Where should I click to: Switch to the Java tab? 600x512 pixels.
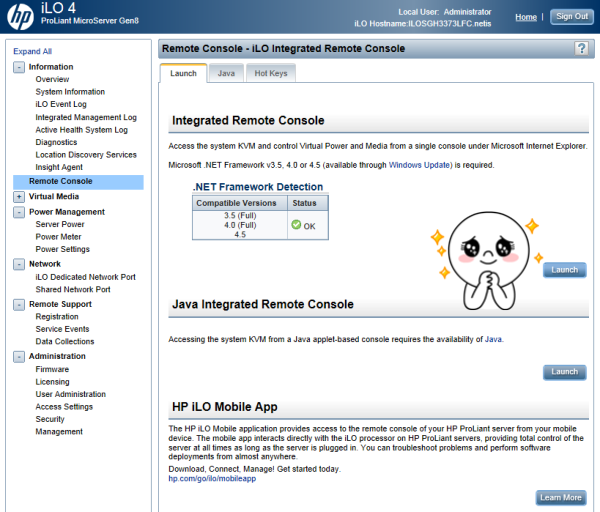226,73
